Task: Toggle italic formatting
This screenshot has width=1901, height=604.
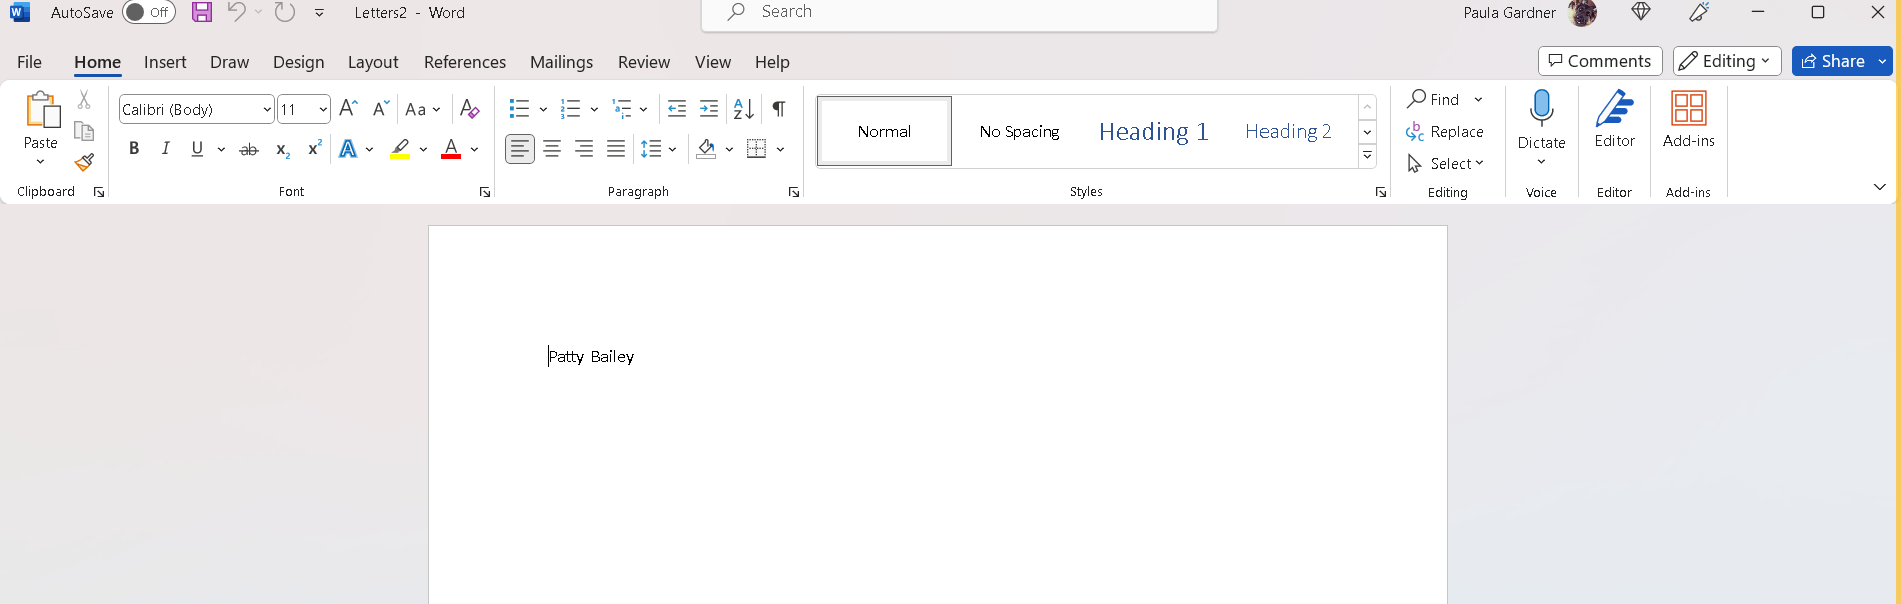Action: click(x=165, y=149)
